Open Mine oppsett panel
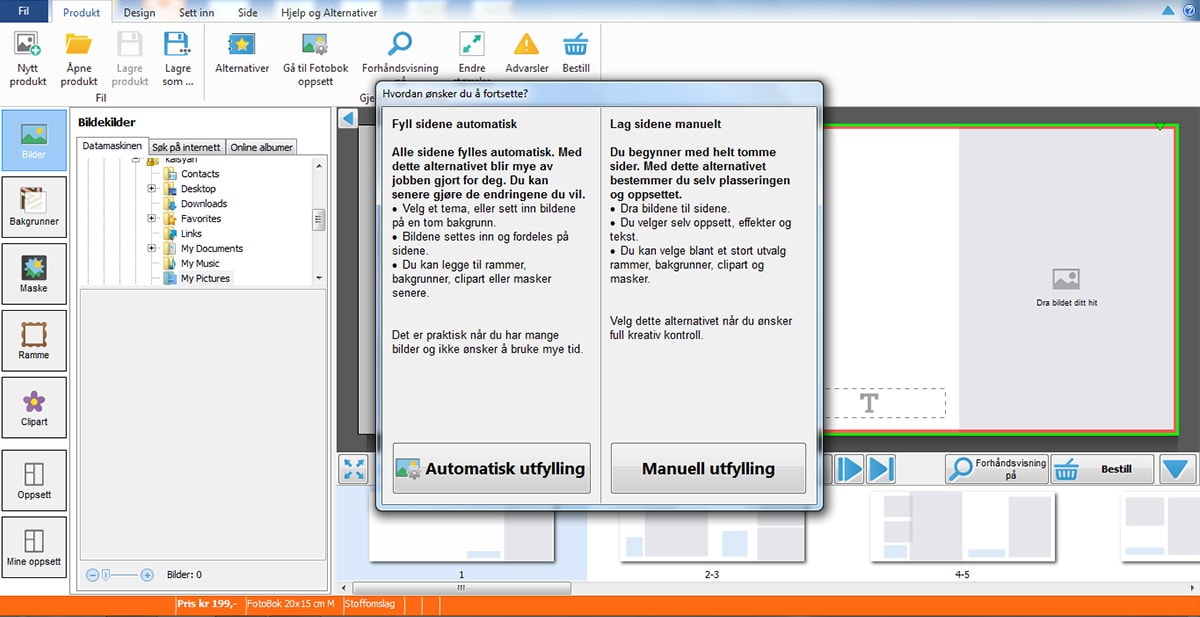 34,548
